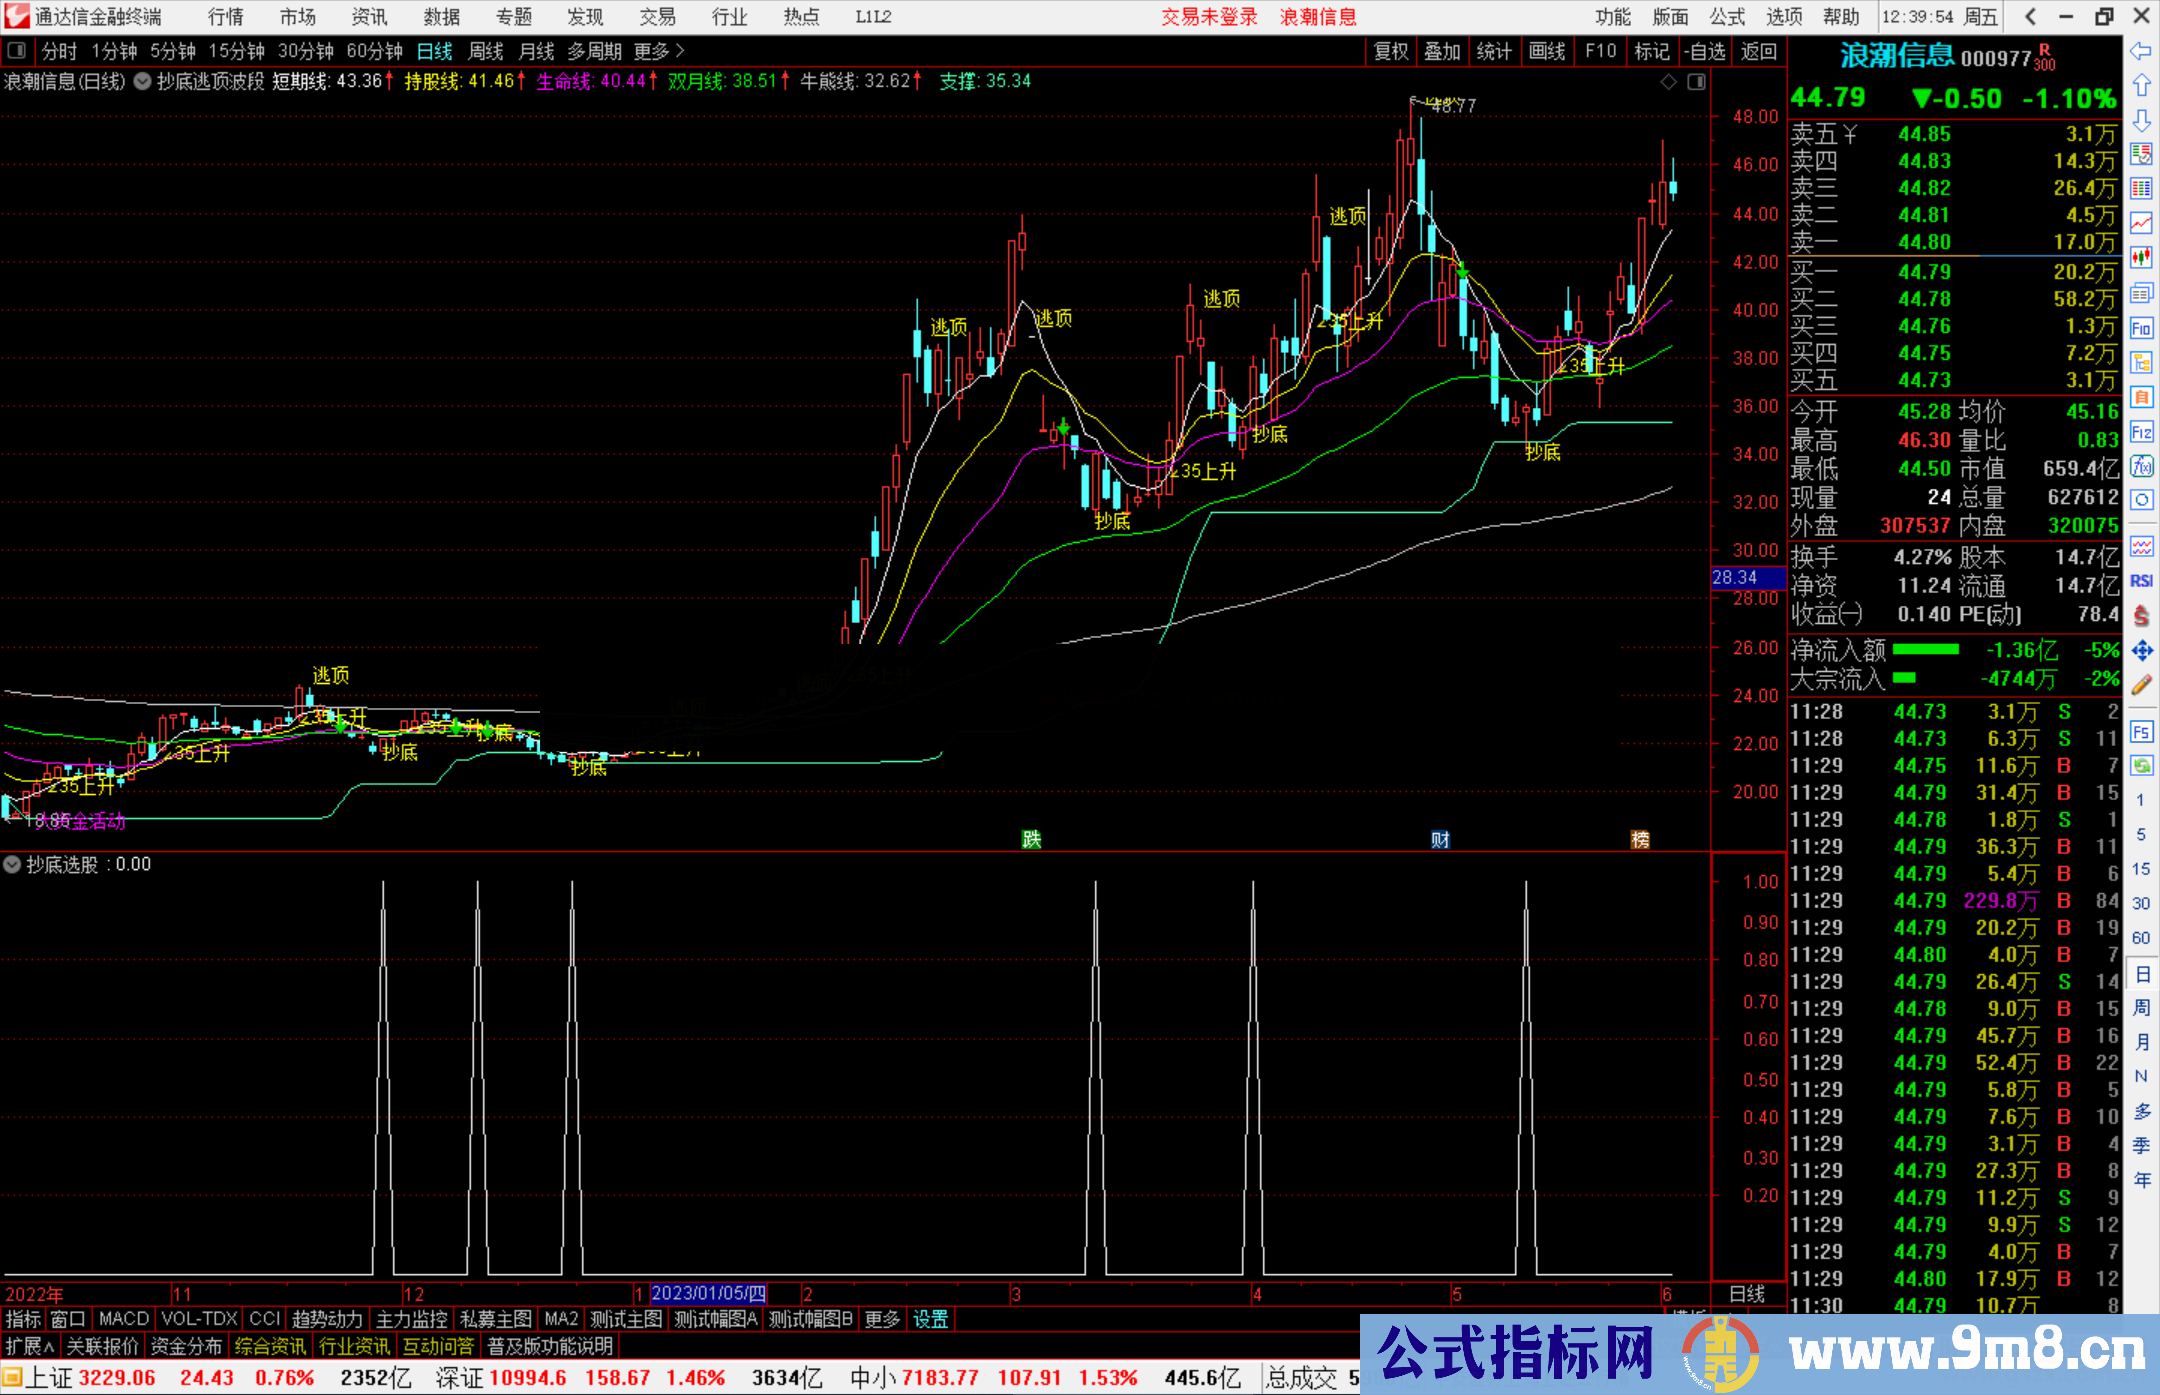Open the 更多 indicator list in bottom tabs
This screenshot has width=2160, height=1395.
882,1319
